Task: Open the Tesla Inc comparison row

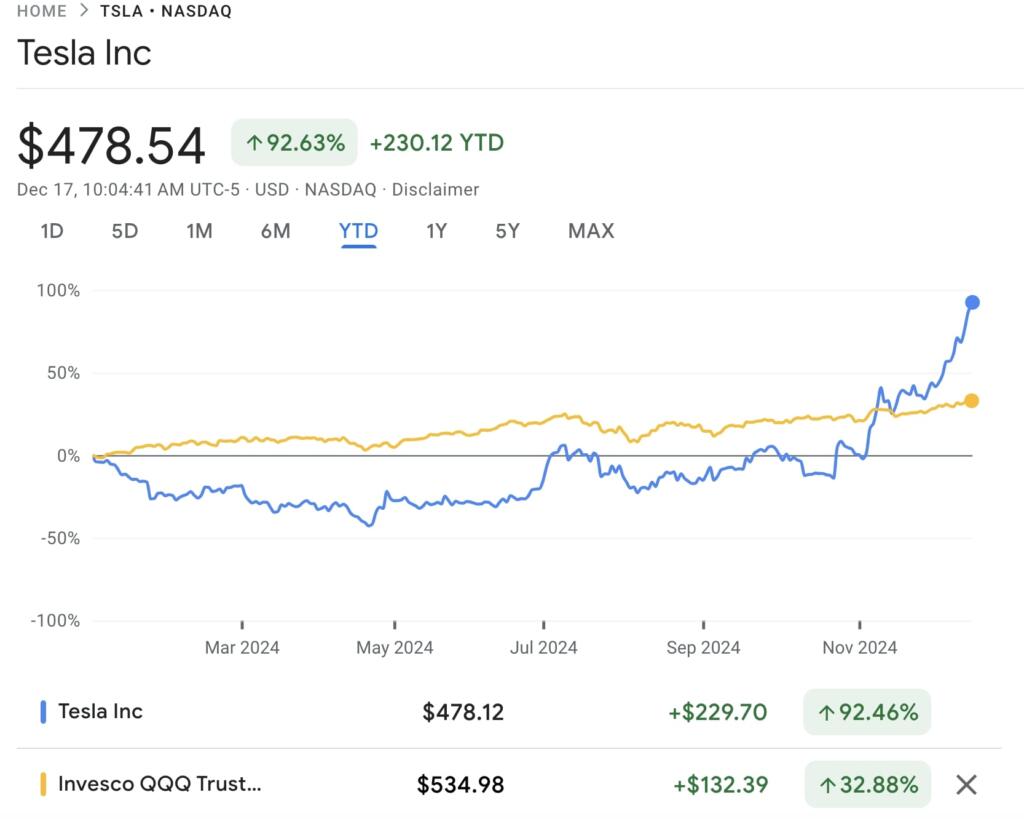Action: tap(100, 712)
